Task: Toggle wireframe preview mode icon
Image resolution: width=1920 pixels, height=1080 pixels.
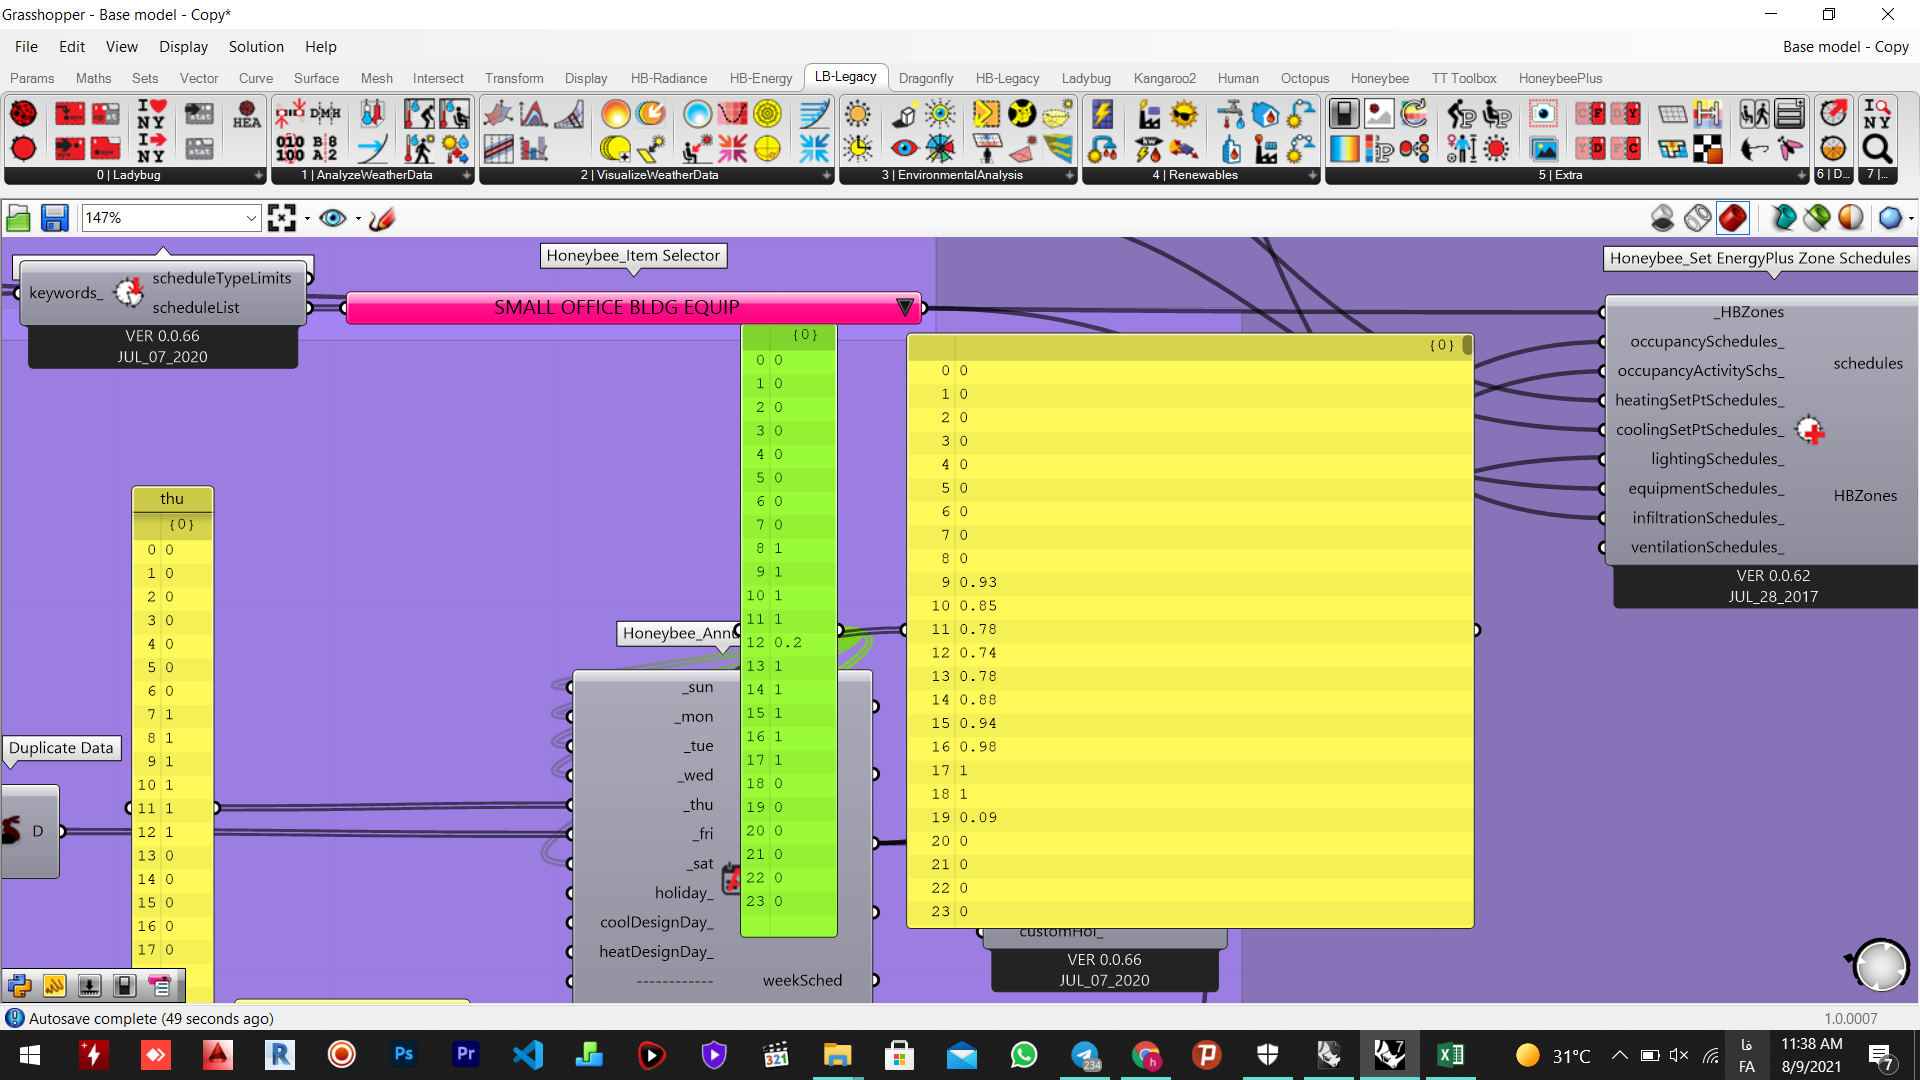Action: coord(1697,217)
